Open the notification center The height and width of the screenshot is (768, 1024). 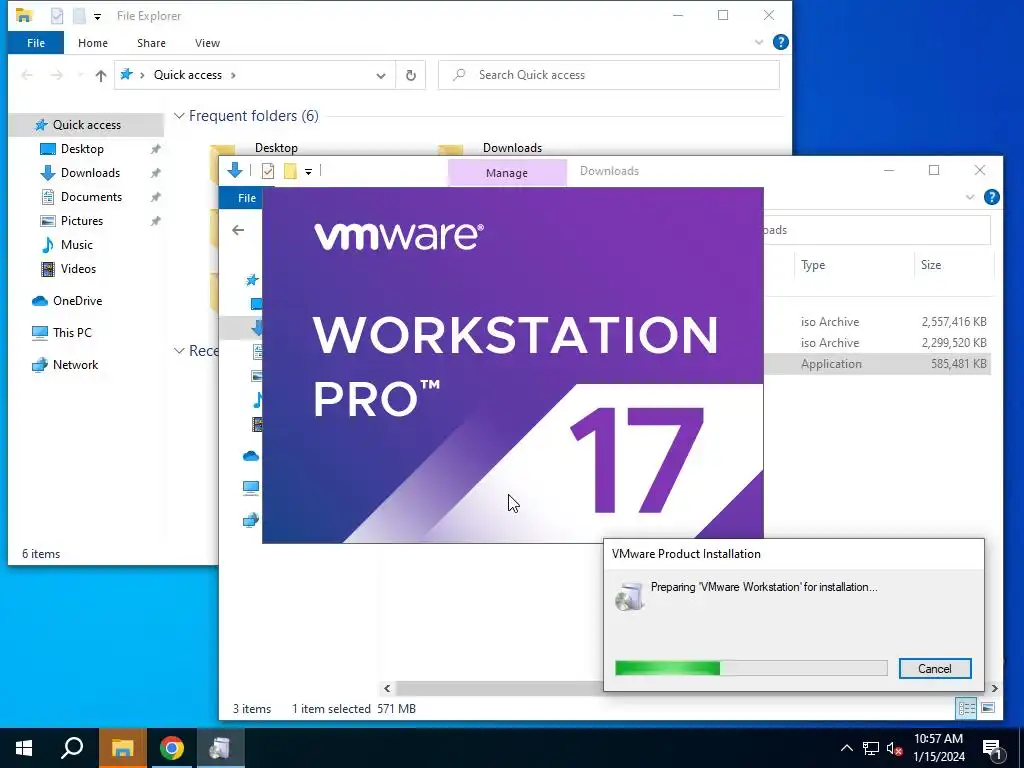click(x=993, y=748)
